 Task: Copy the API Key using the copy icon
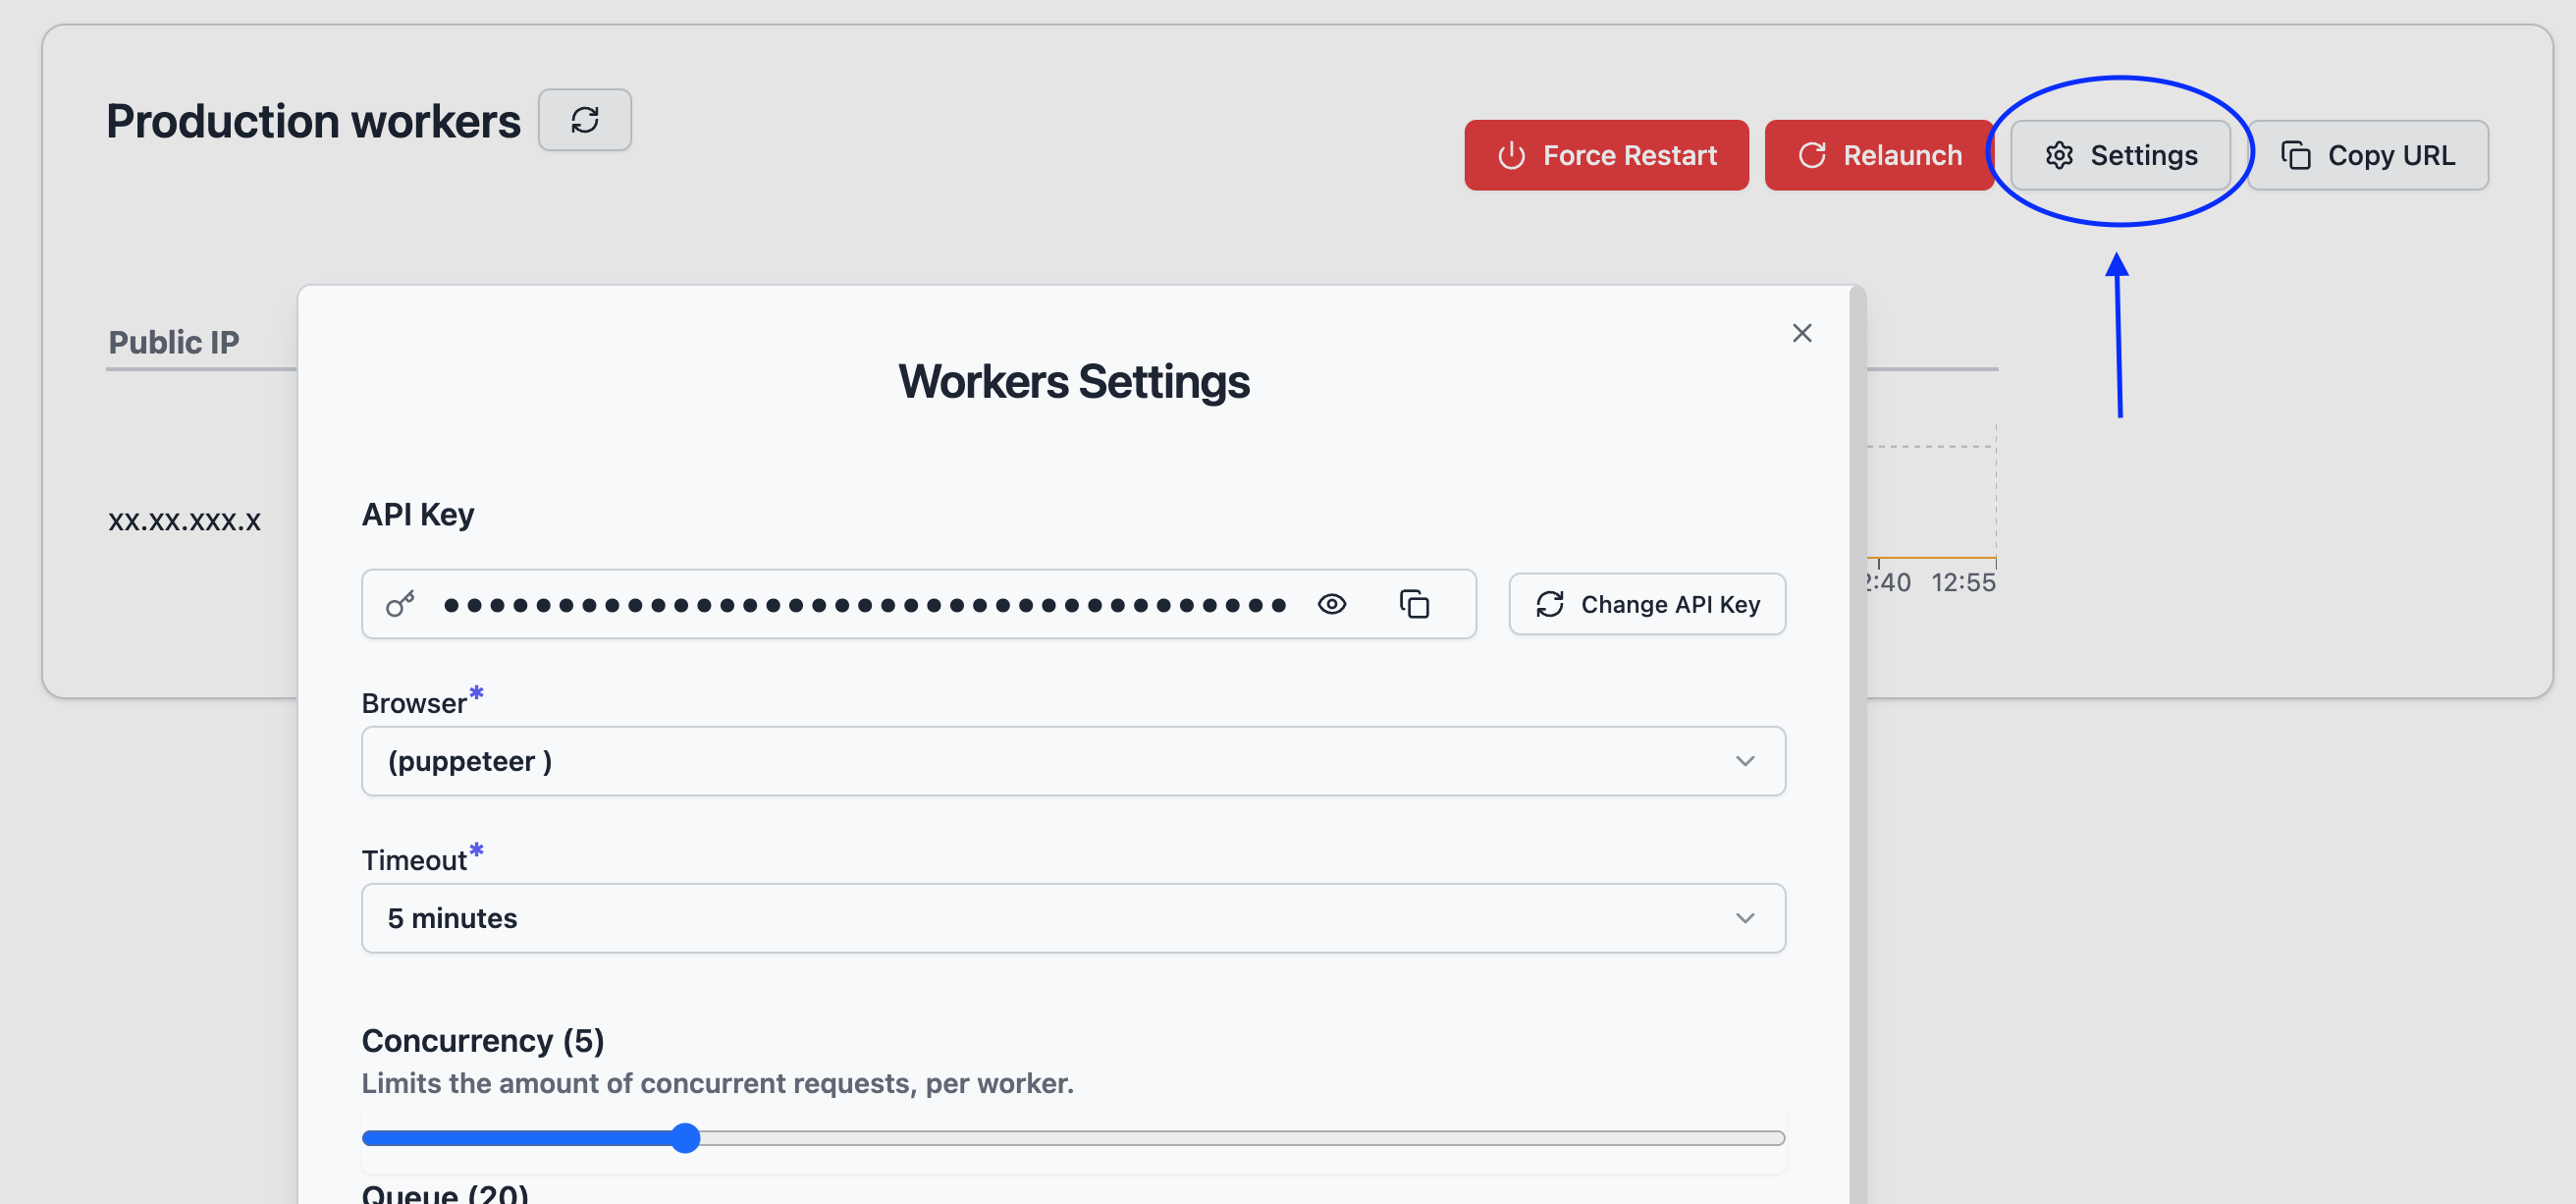click(x=1416, y=604)
